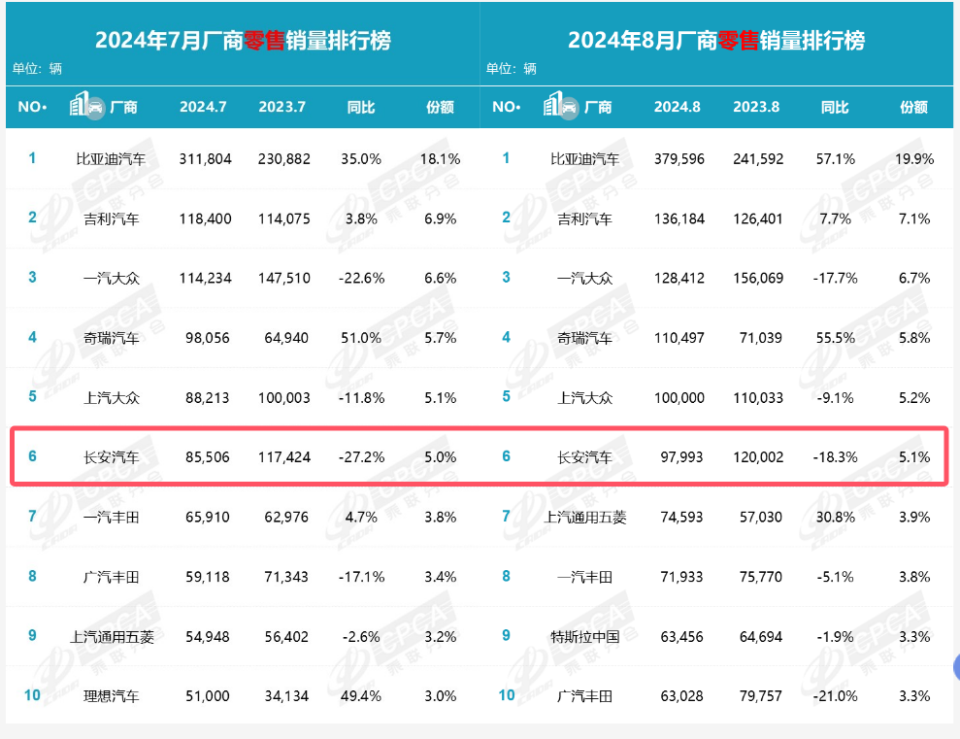
Task: Click the 54,948 cell
Action: pos(208,637)
